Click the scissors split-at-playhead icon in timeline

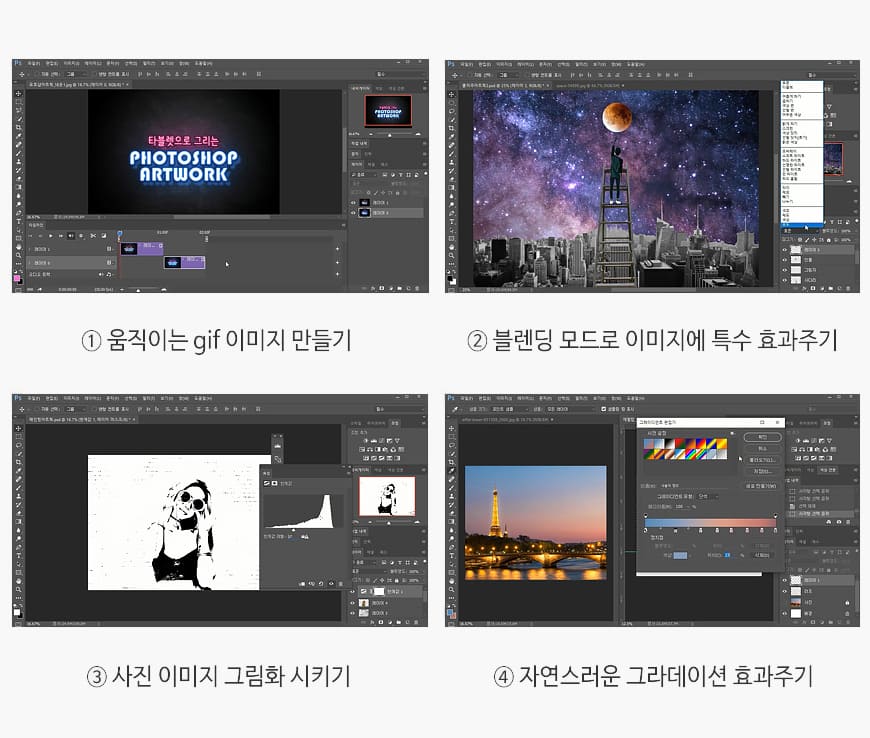93,236
